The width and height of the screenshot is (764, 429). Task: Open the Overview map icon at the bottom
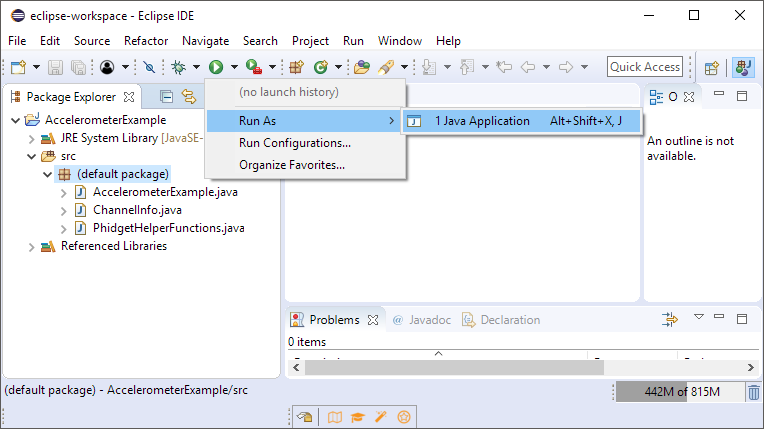[x=335, y=417]
